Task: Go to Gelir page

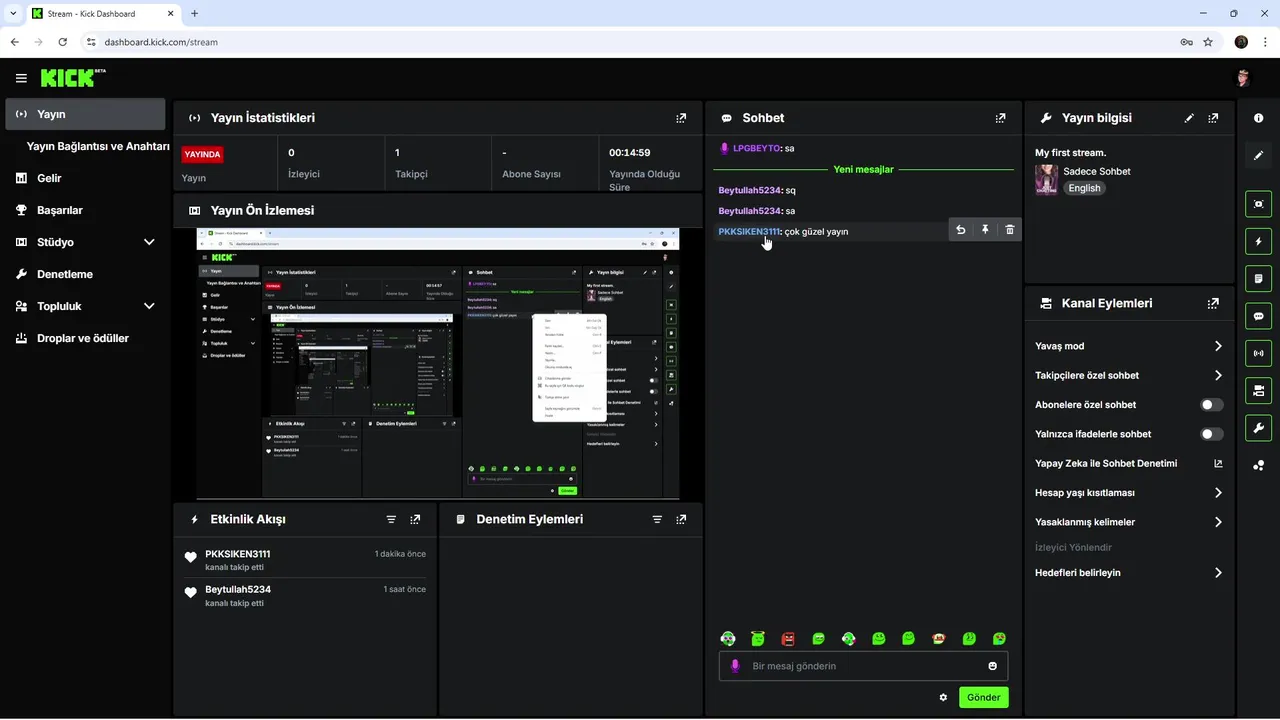Action: [x=86, y=178]
